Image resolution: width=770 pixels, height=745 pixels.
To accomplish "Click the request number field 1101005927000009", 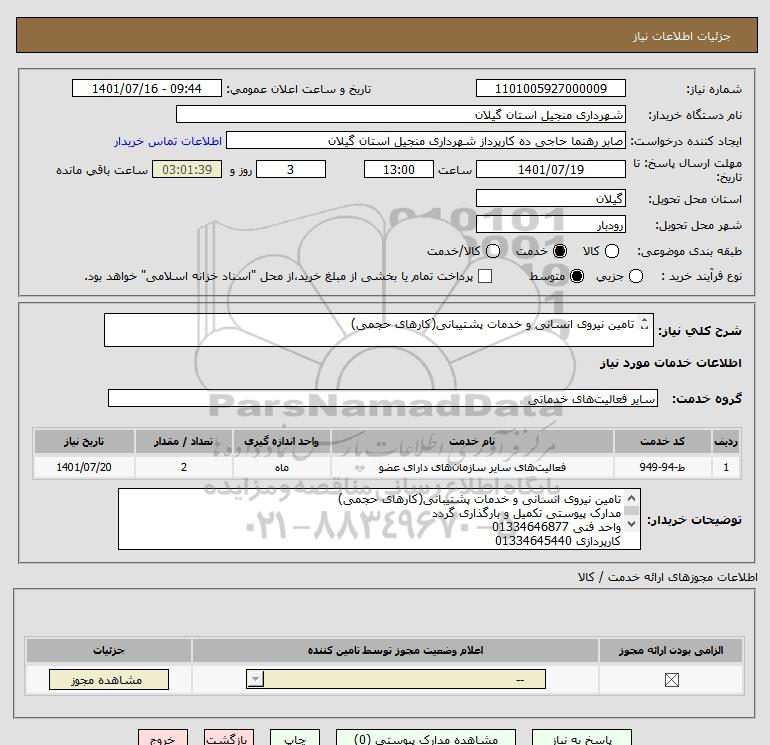I will click(x=550, y=88).
